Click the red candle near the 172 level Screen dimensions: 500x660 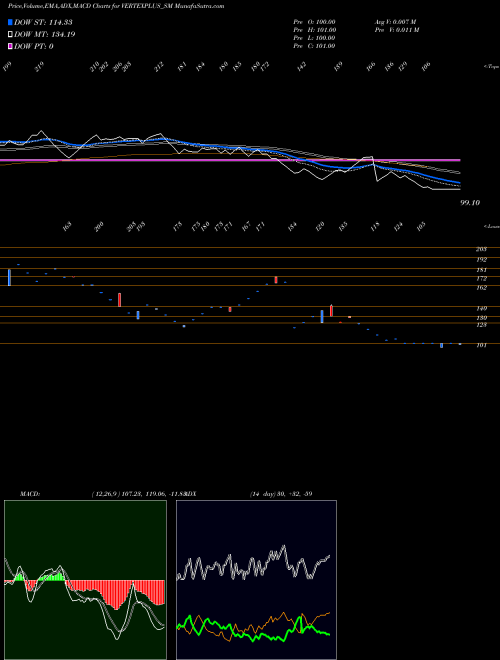[x=276, y=279]
